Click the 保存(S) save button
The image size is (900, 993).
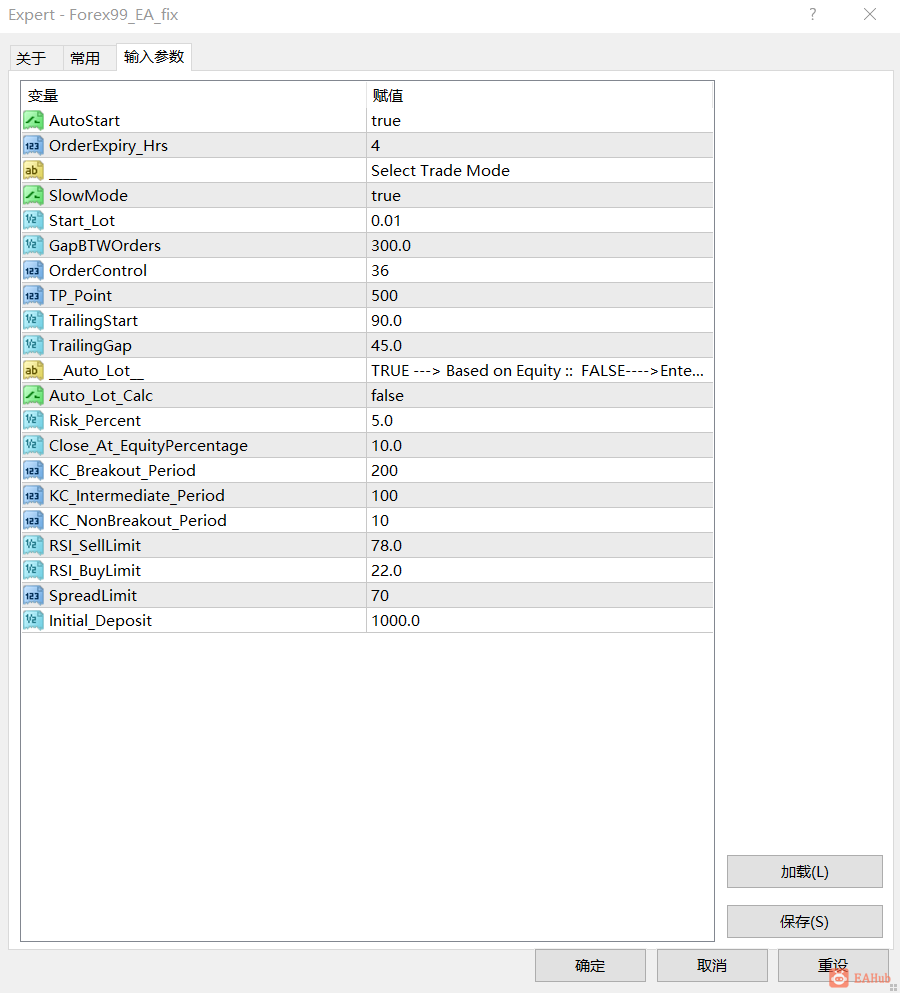click(804, 921)
